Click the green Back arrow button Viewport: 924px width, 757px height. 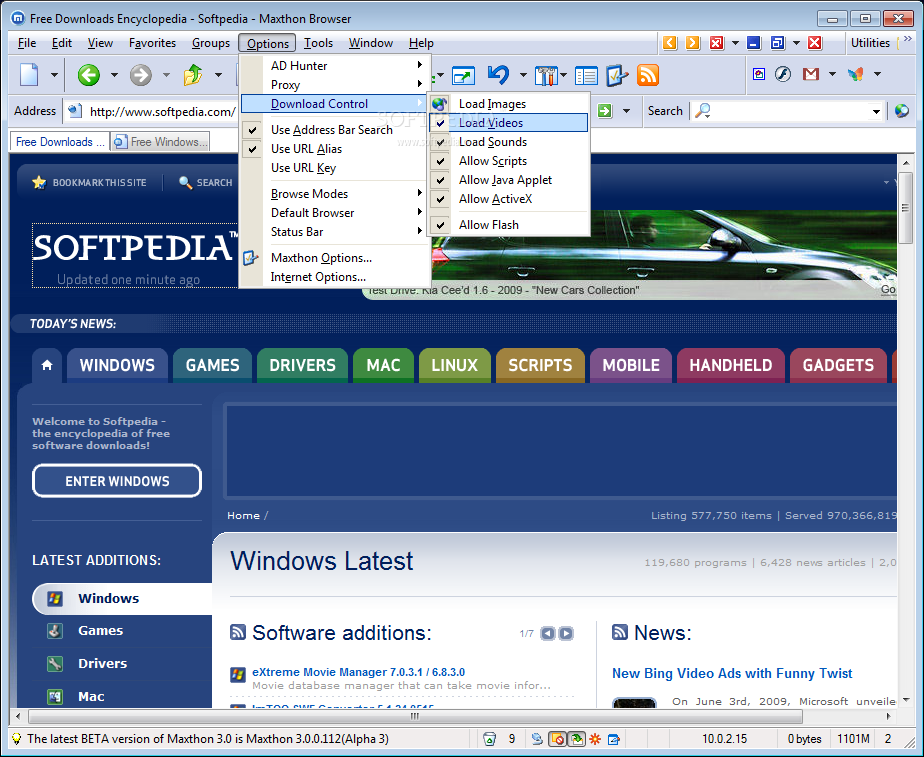89,75
